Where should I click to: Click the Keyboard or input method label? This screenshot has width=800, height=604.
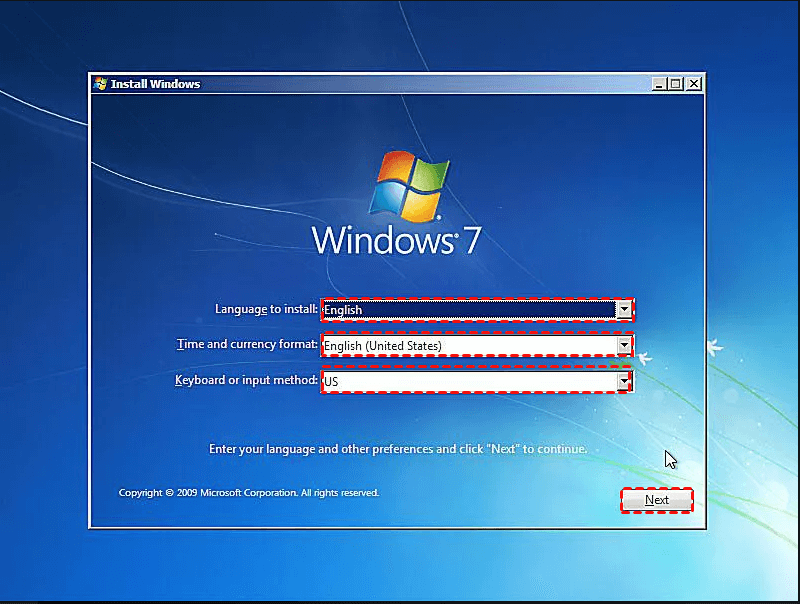tap(246, 380)
